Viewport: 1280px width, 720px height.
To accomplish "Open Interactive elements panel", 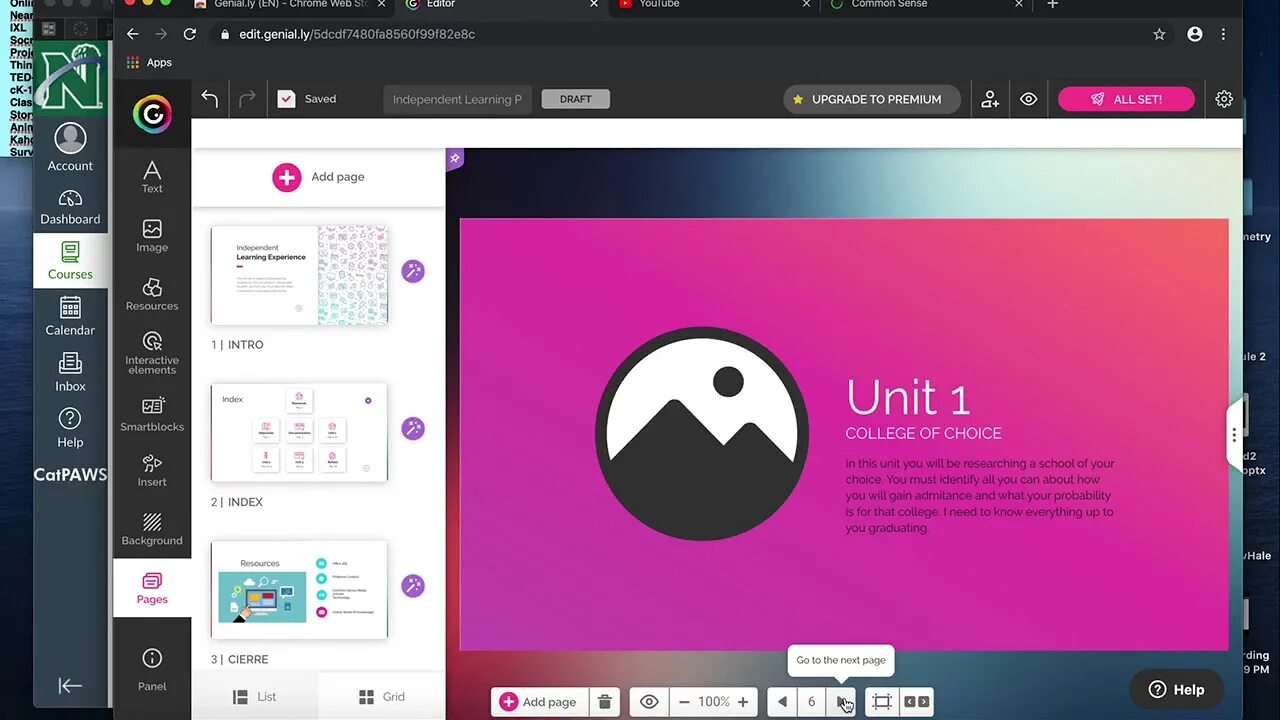I will click(x=152, y=353).
